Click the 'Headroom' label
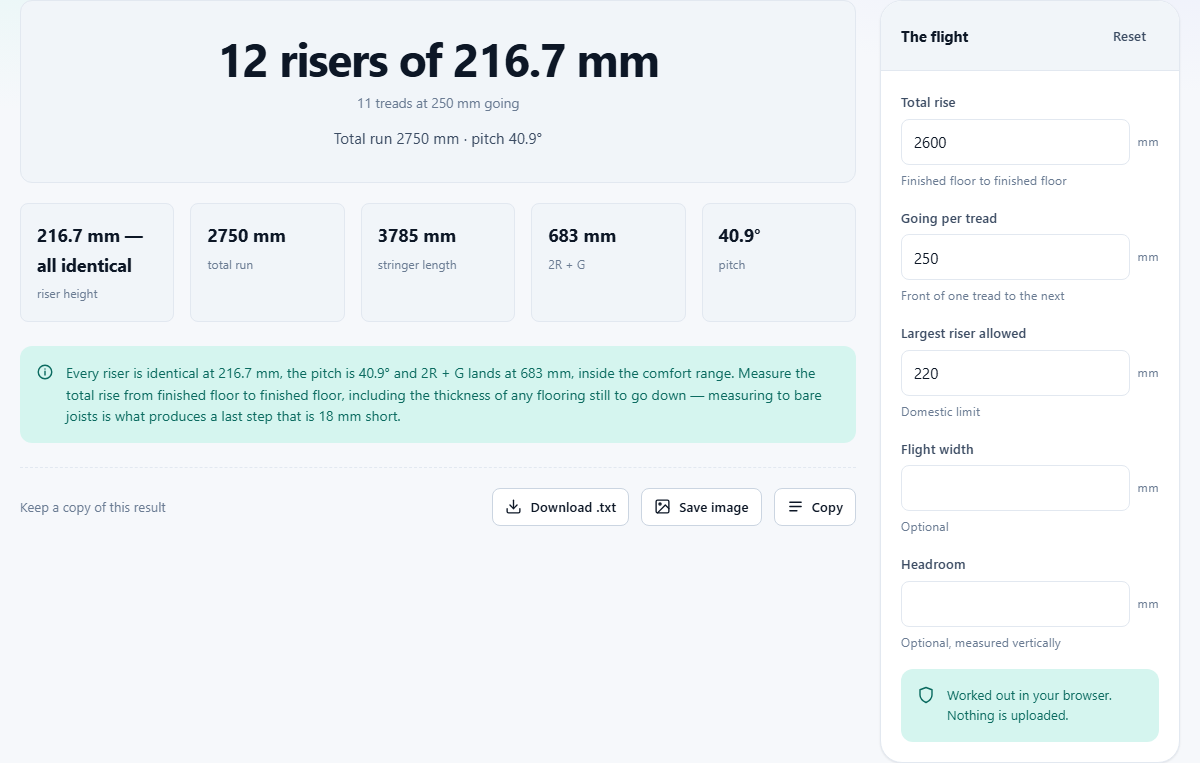The height and width of the screenshot is (763, 1200). click(x=933, y=564)
